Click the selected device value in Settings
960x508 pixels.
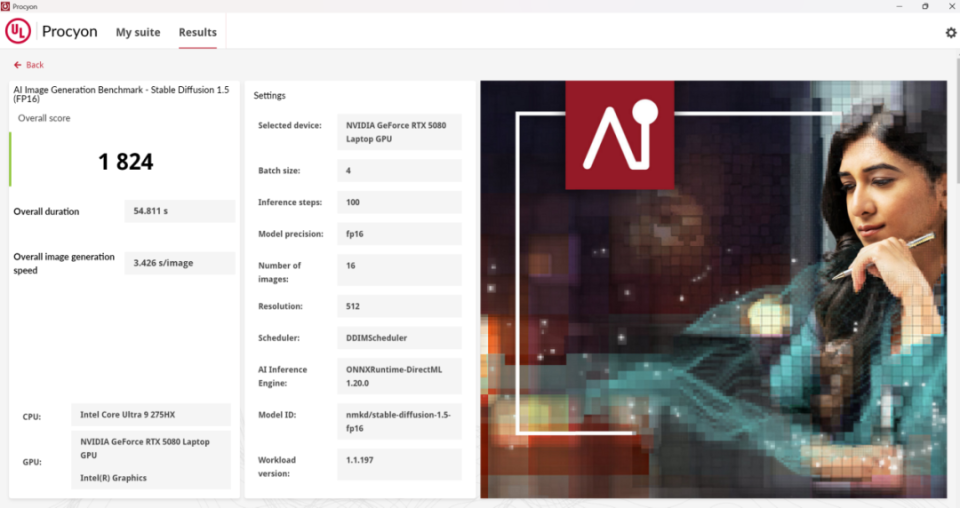click(x=399, y=132)
